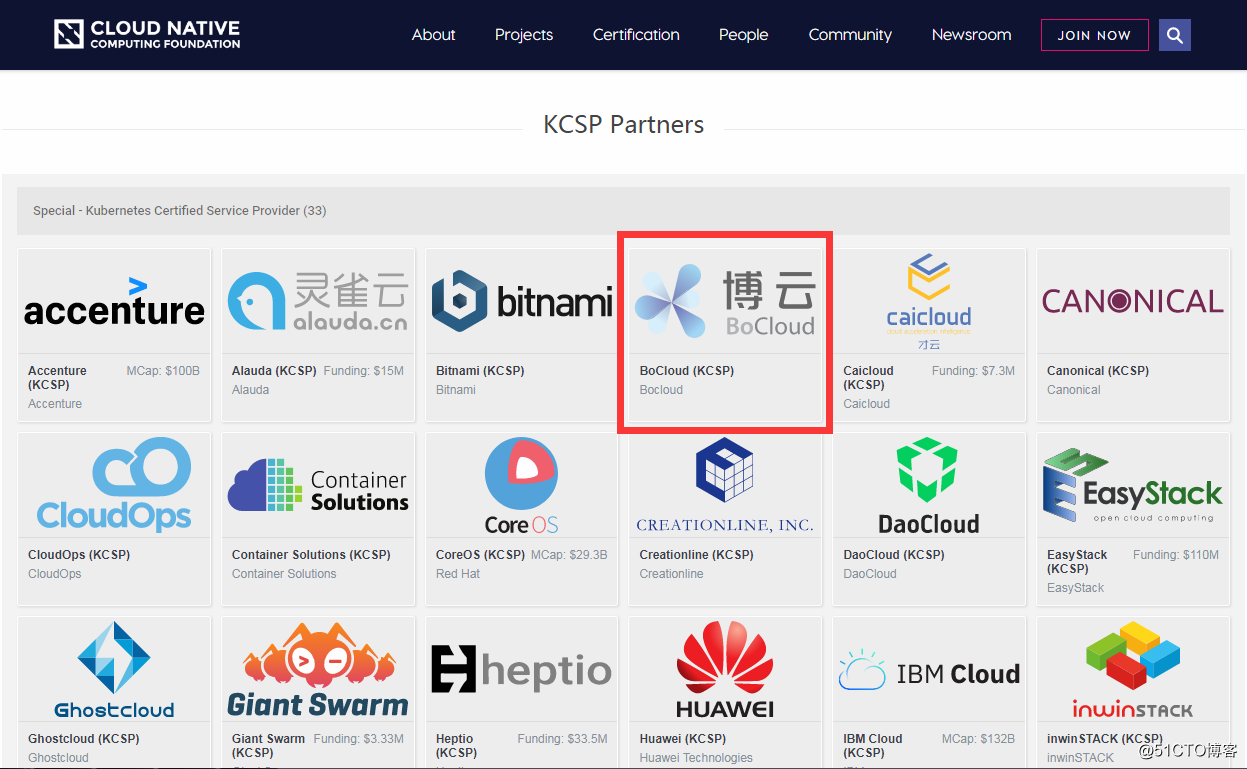Image resolution: width=1247 pixels, height=769 pixels.
Task: Open the About menu
Action: [x=433, y=34]
